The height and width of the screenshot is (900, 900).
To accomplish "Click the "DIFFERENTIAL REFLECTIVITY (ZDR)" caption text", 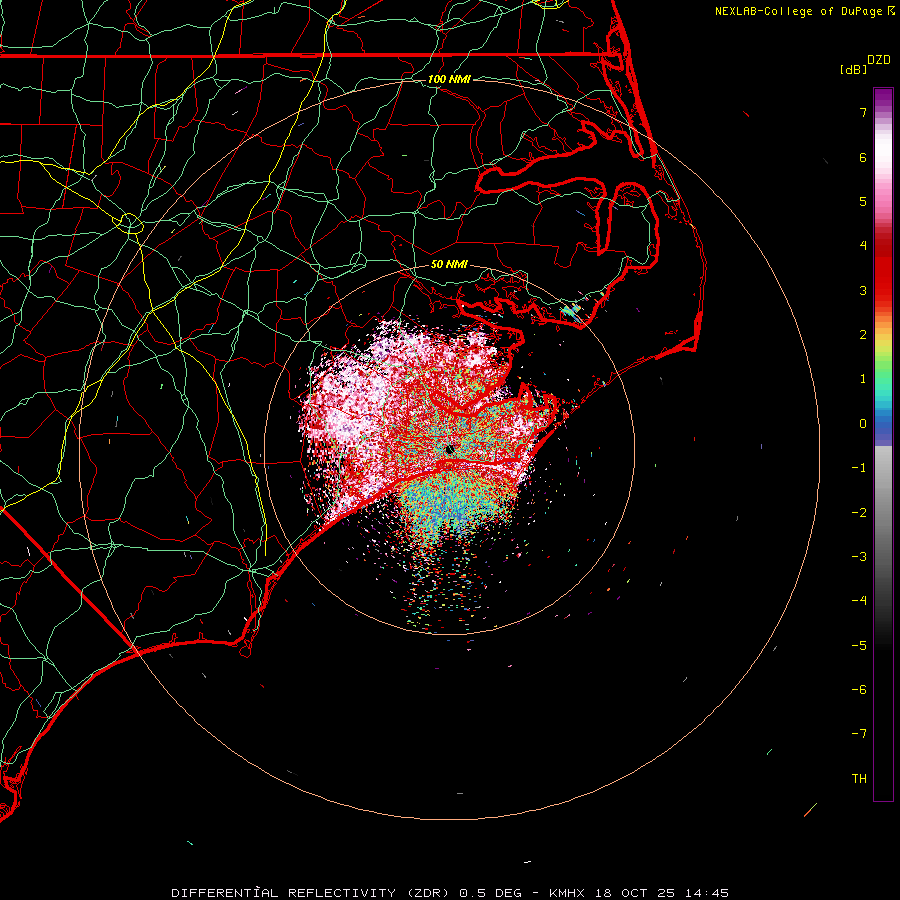I will tap(312, 893).
